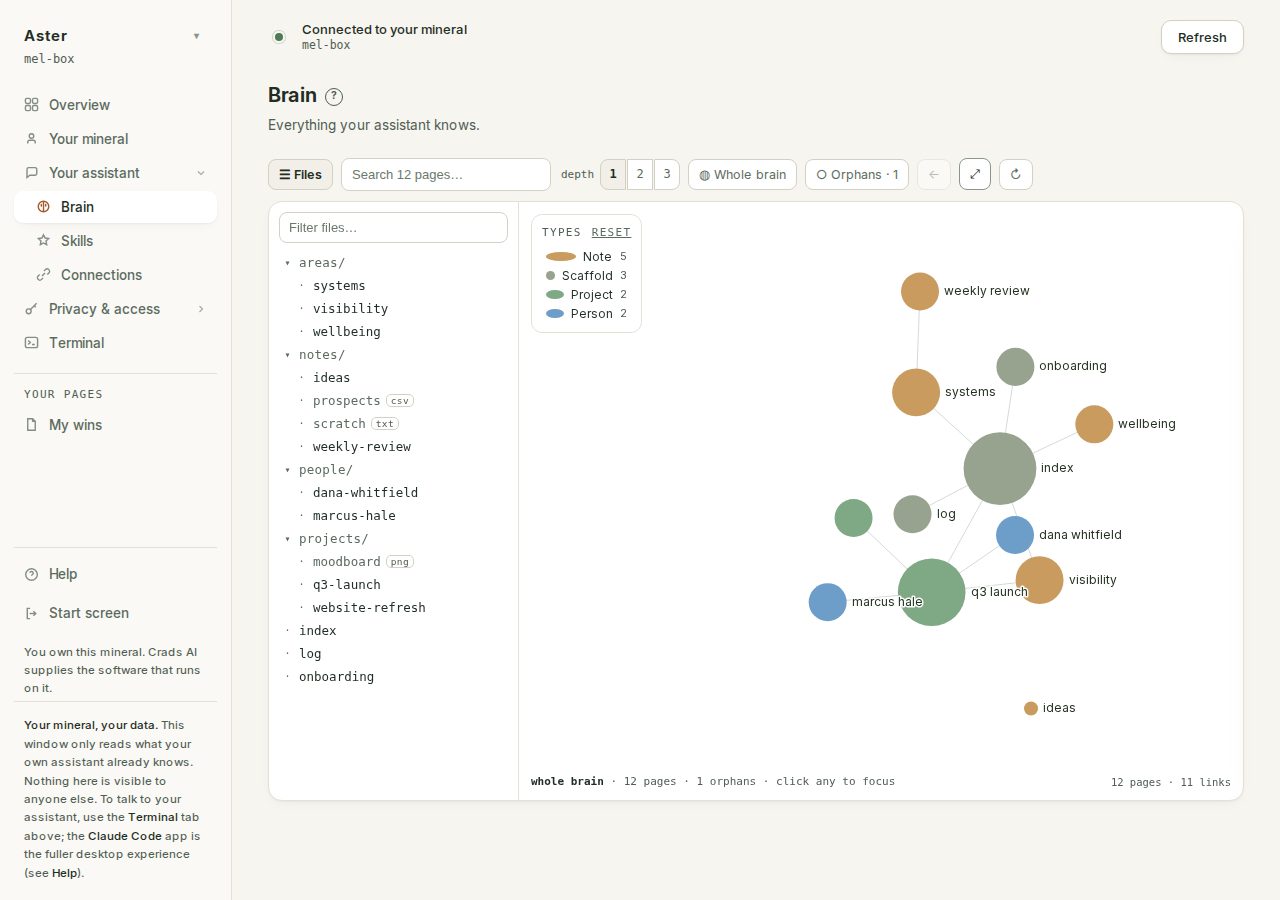Set graph depth to 3
Screen dimensions: 1280x900
click(667, 174)
